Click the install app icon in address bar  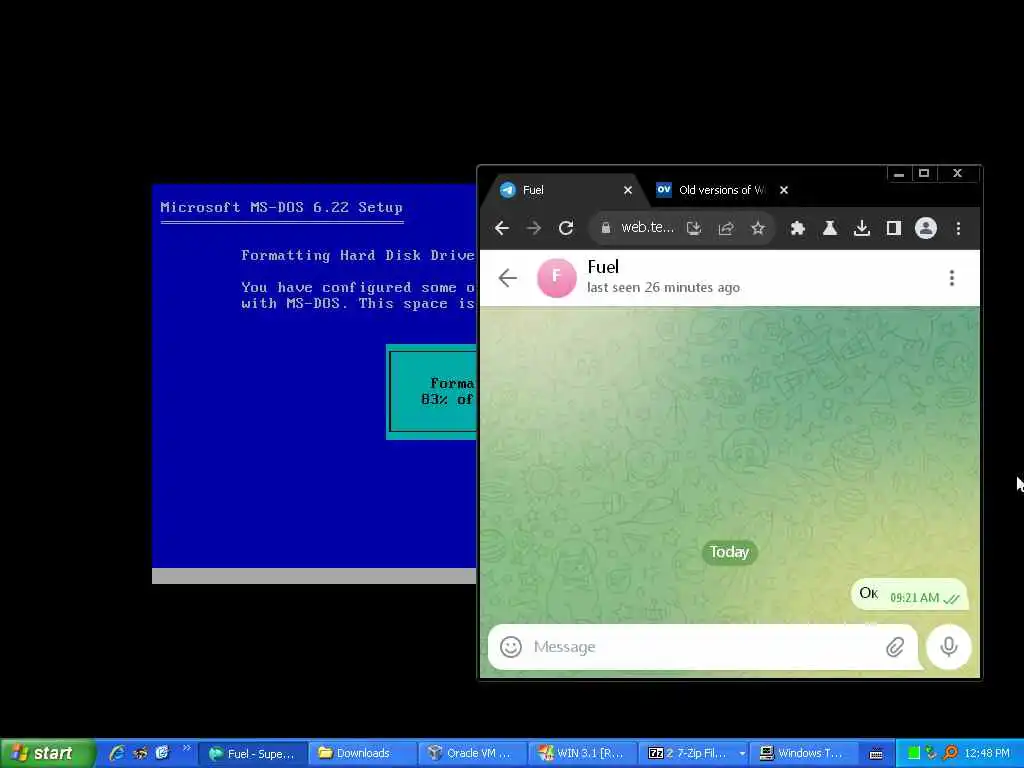(694, 228)
